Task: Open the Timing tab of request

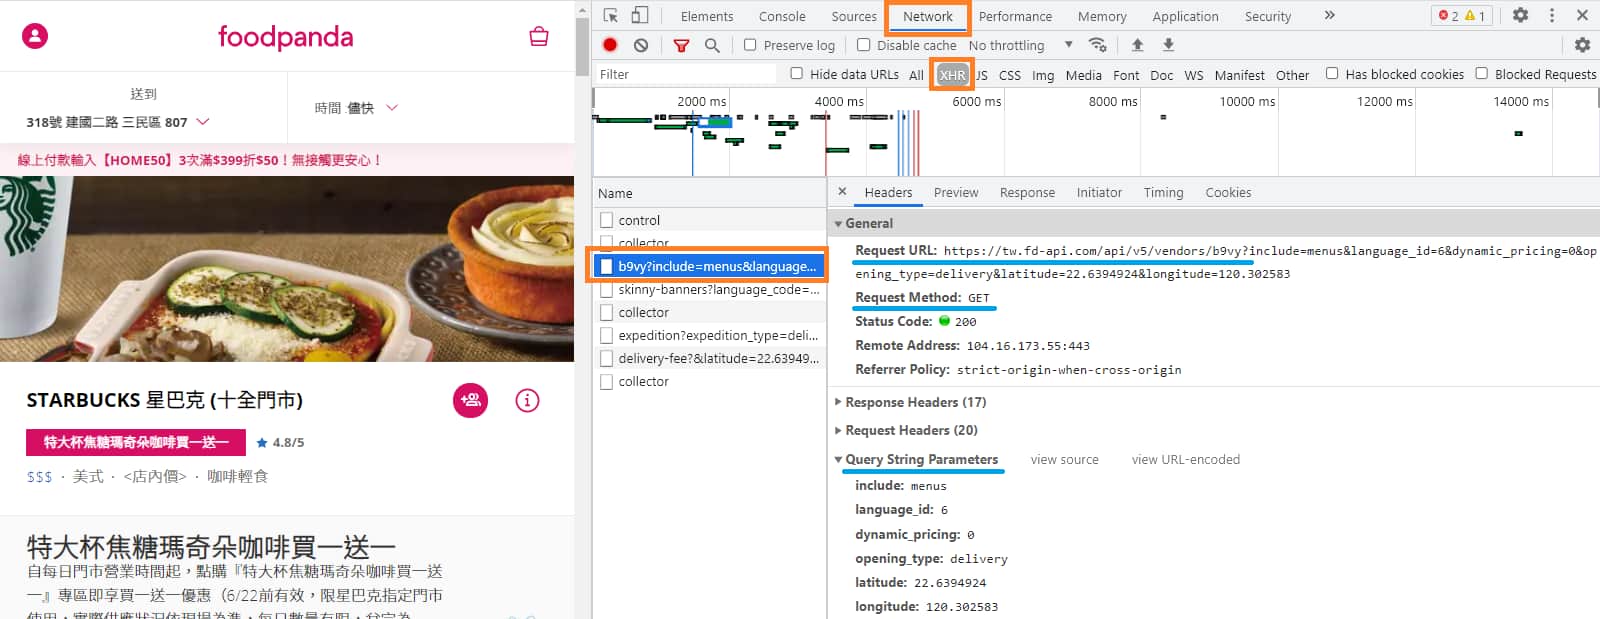Action: pyautogui.click(x=1163, y=192)
